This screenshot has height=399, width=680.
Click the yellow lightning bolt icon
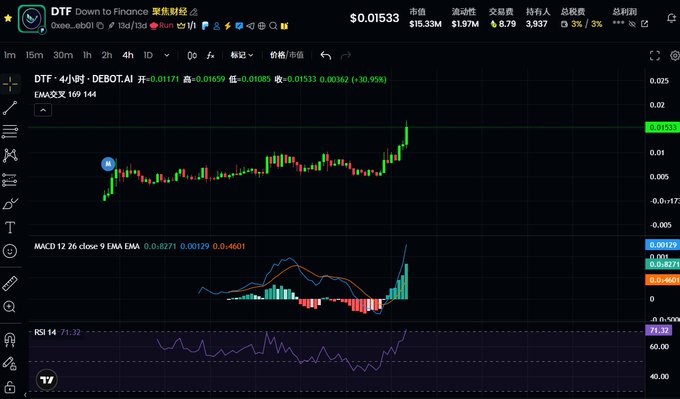228,26
